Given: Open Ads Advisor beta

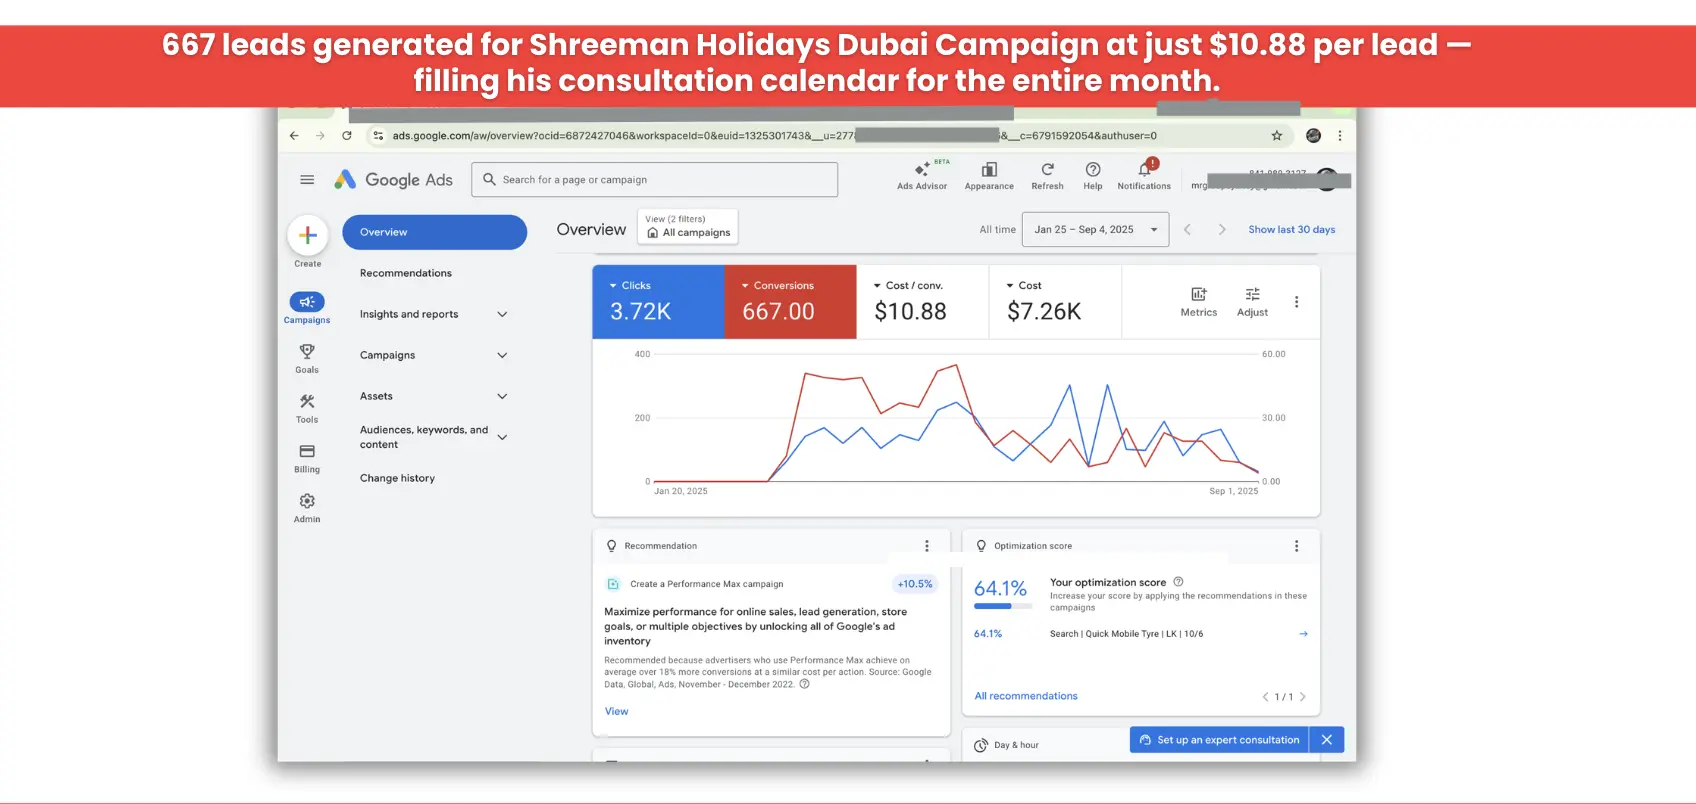Looking at the screenshot, I should tap(922, 175).
